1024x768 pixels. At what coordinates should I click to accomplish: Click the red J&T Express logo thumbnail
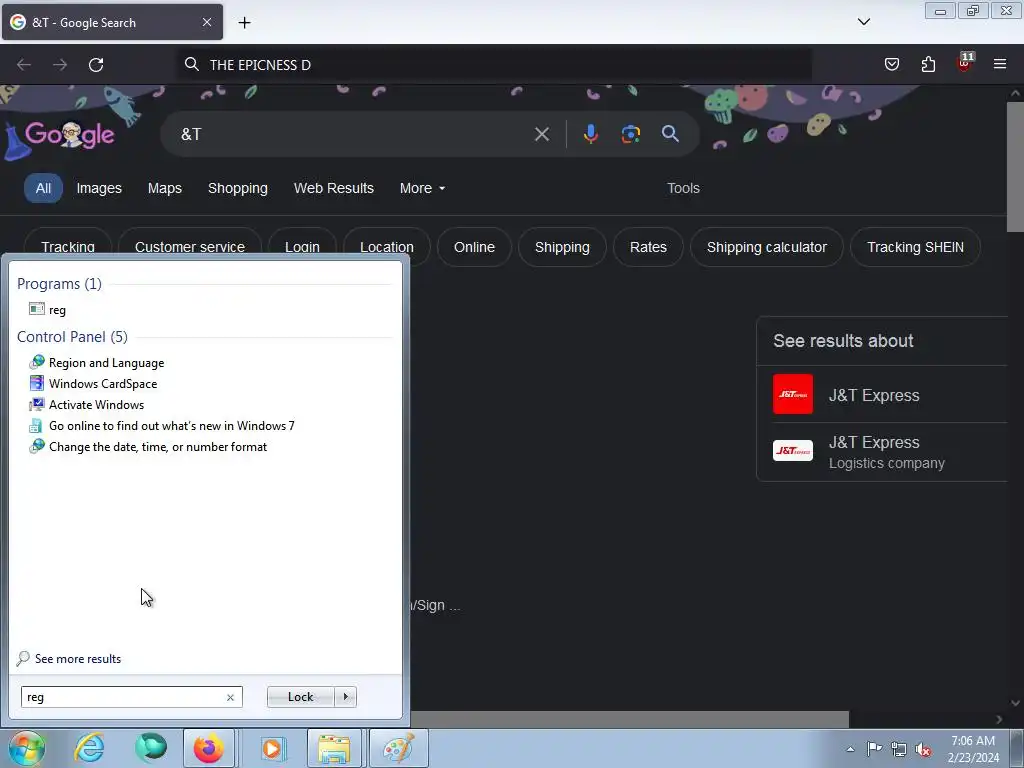click(x=793, y=394)
